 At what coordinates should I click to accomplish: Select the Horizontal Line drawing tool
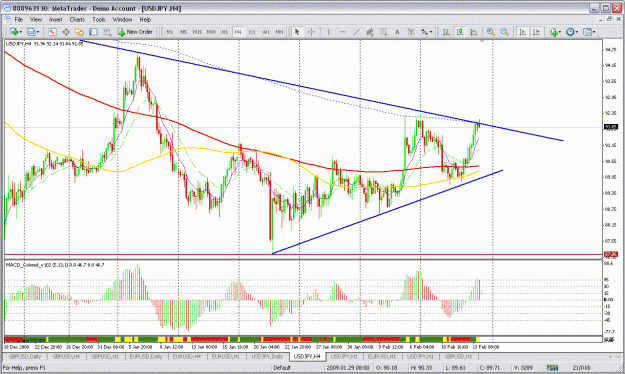(x=342, y=32)
